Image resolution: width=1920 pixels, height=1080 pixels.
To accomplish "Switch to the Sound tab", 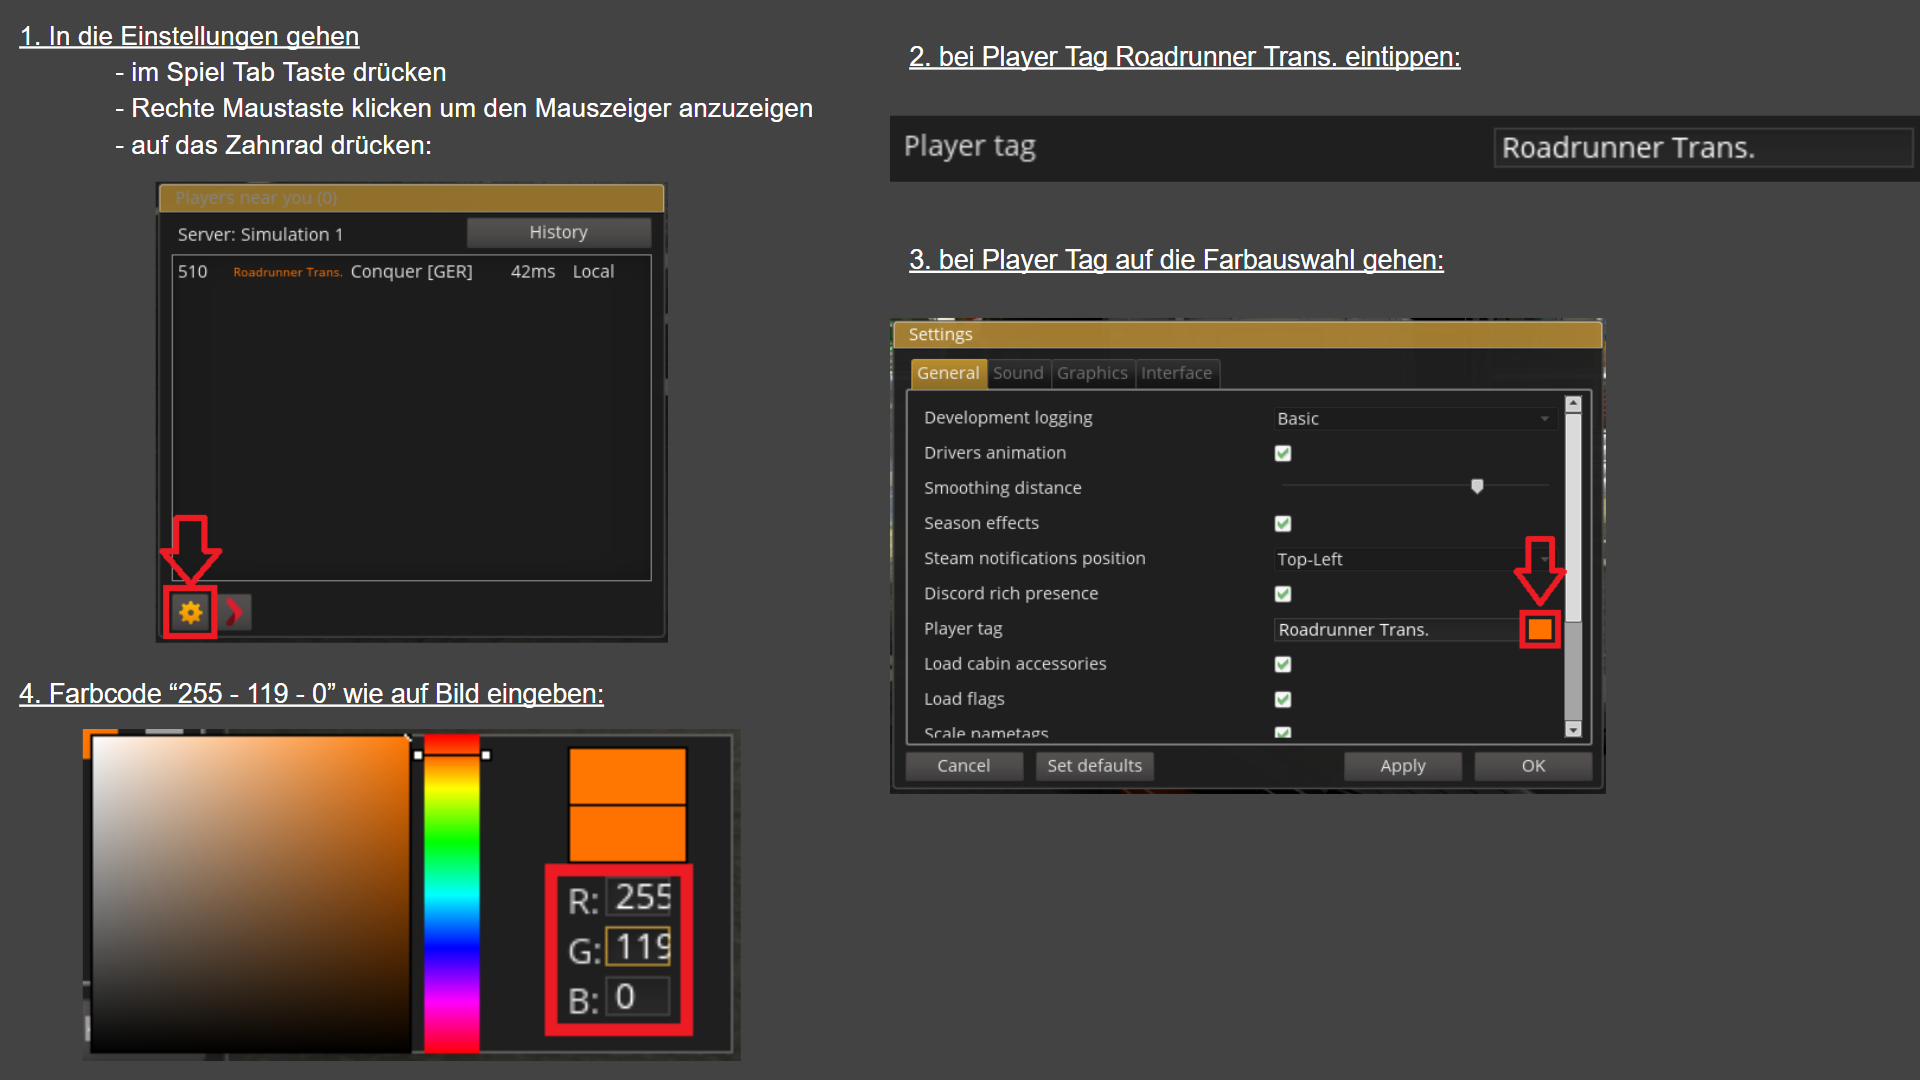I will (x=1018, y=373).
